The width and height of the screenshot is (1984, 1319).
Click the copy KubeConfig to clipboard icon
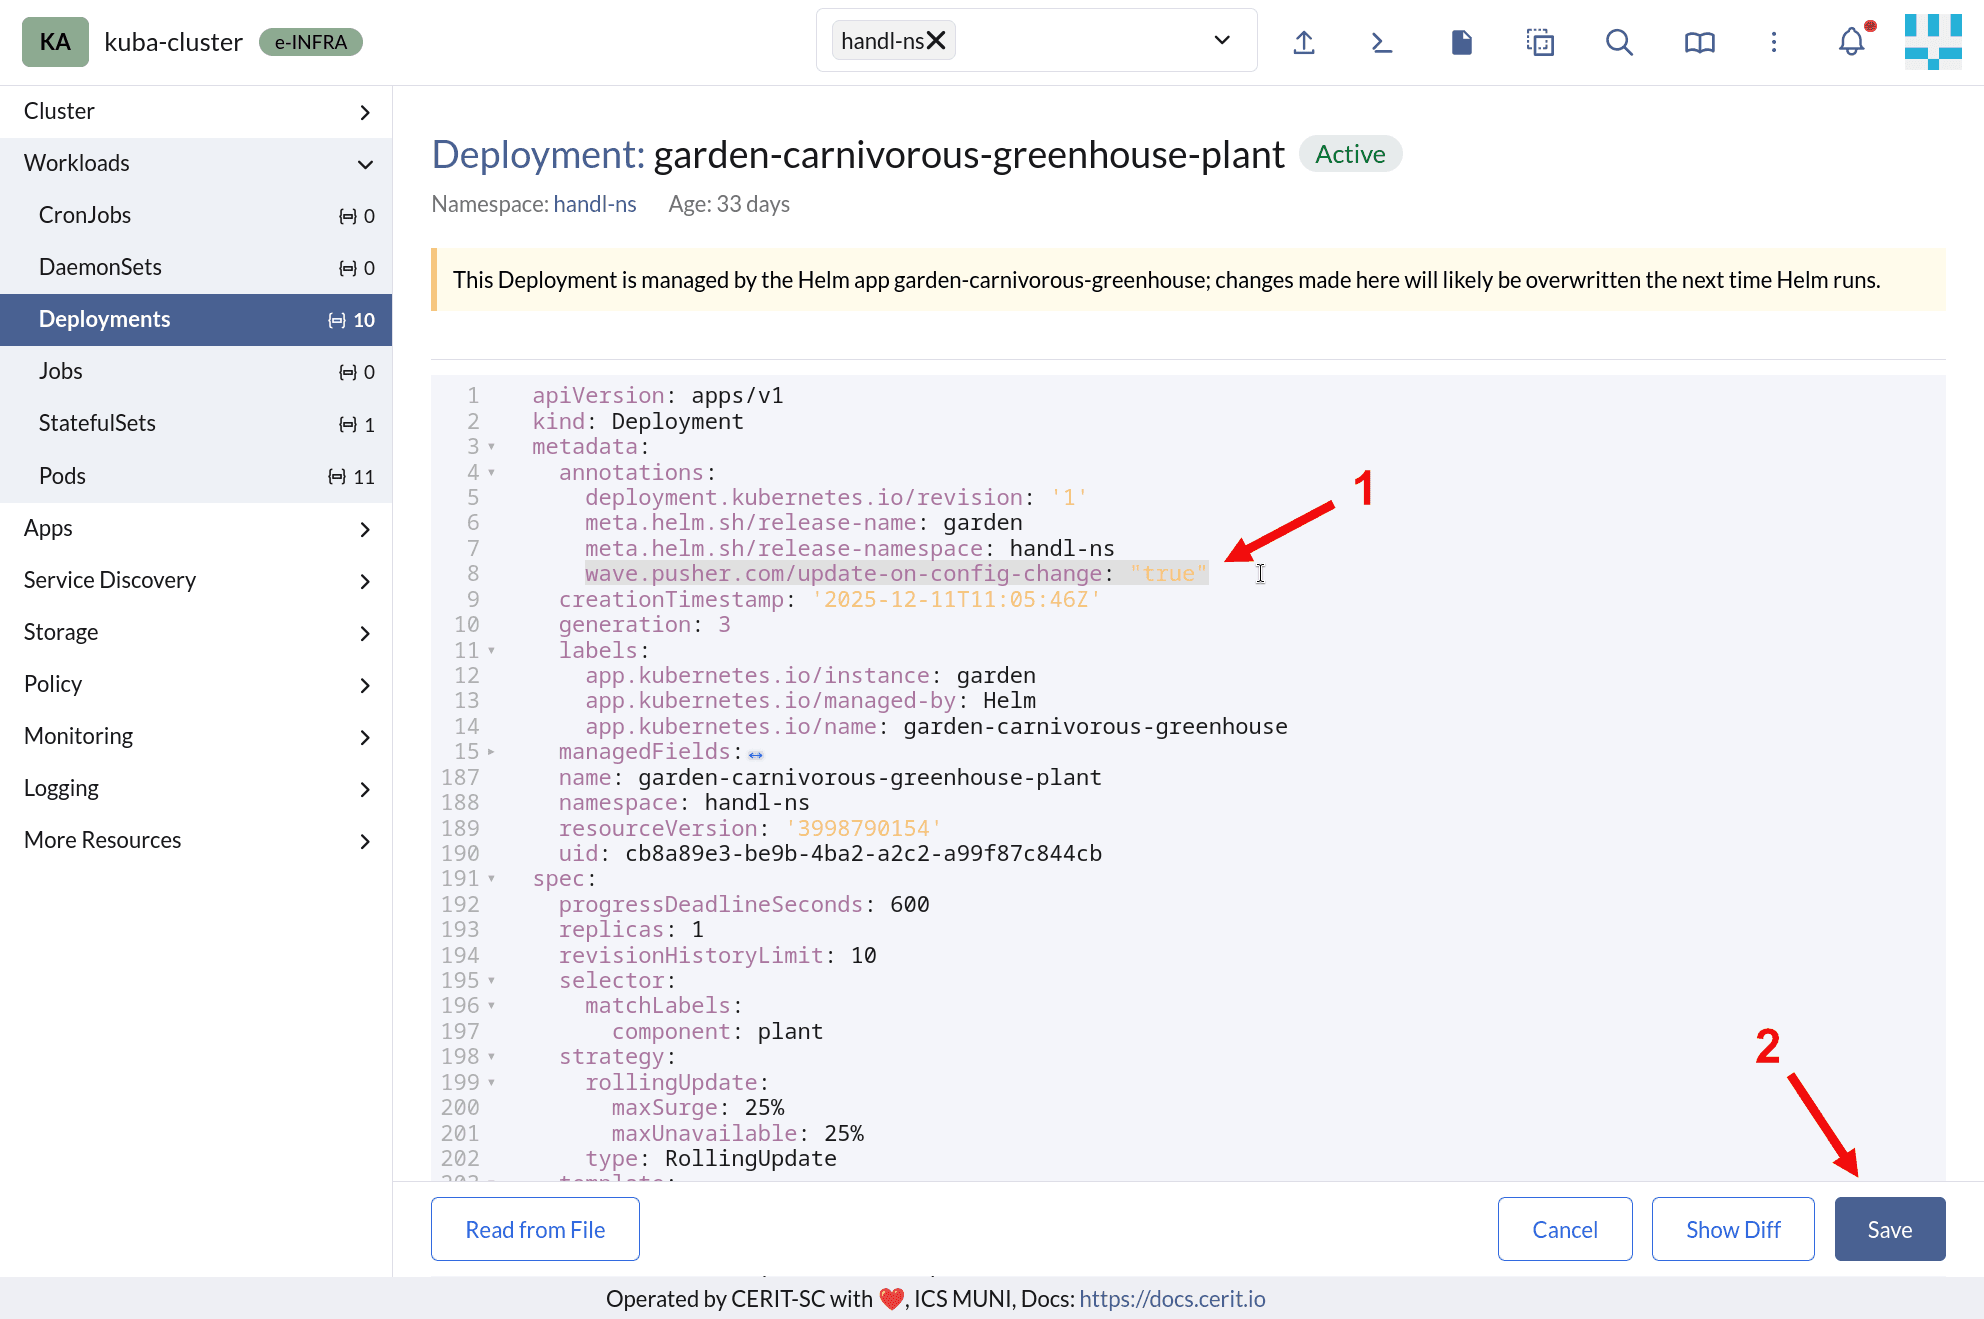click(x=1540, y=42)
